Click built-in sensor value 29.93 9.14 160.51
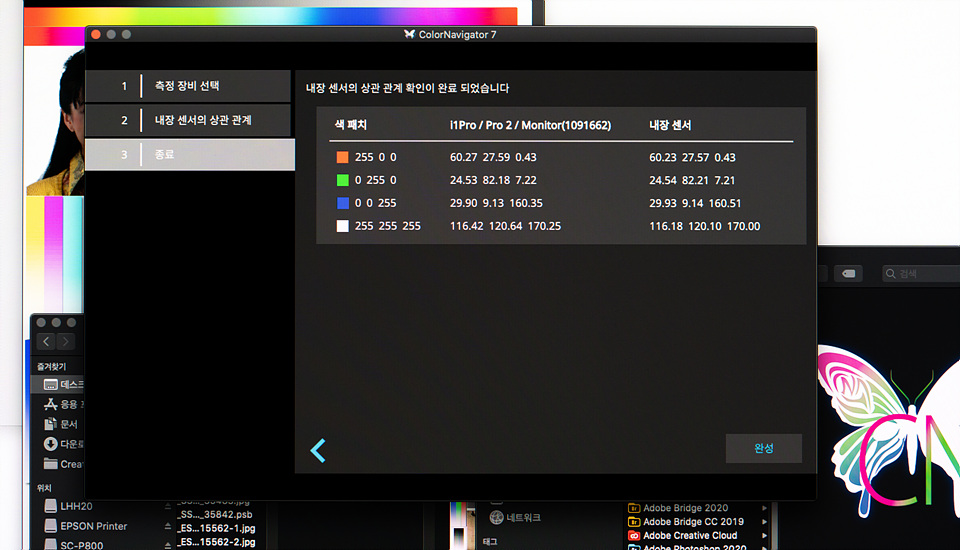Image resolution: width=960 pixels, height=550 pixels. click(695, 203)
